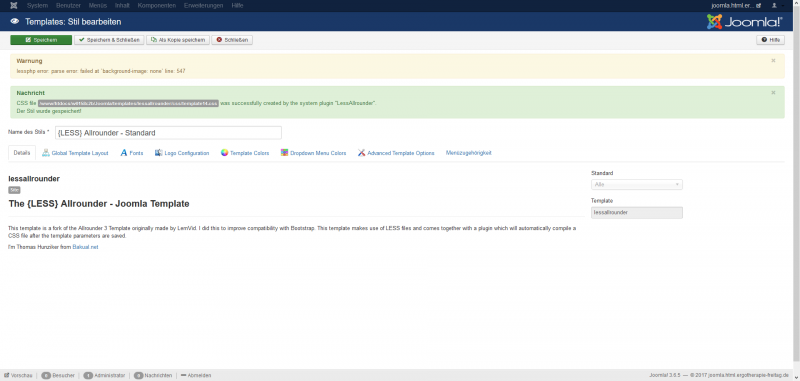Click the Besucher counter in the status bar
This screenshot has height=381, width=800.
point(58,375)
